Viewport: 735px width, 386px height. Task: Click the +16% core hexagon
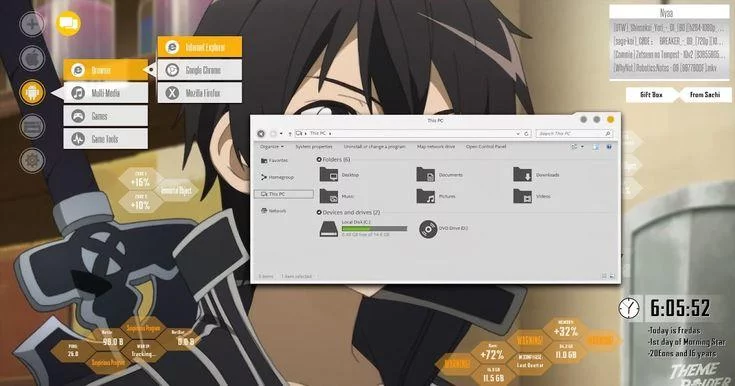point(140,180)
